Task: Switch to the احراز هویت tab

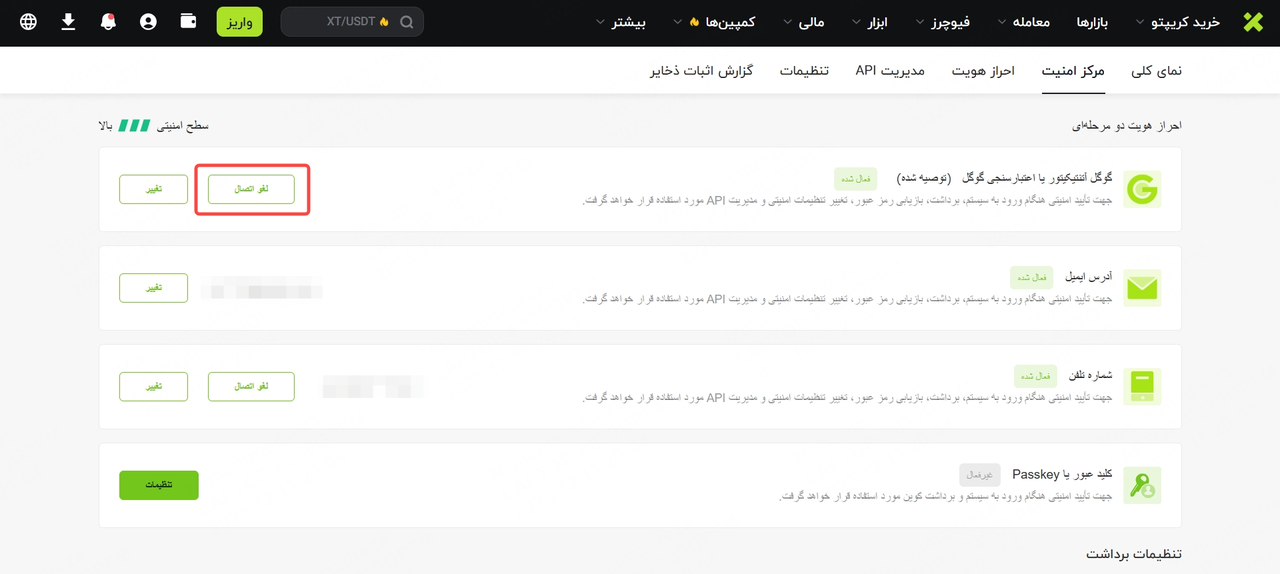Action: 983,71
